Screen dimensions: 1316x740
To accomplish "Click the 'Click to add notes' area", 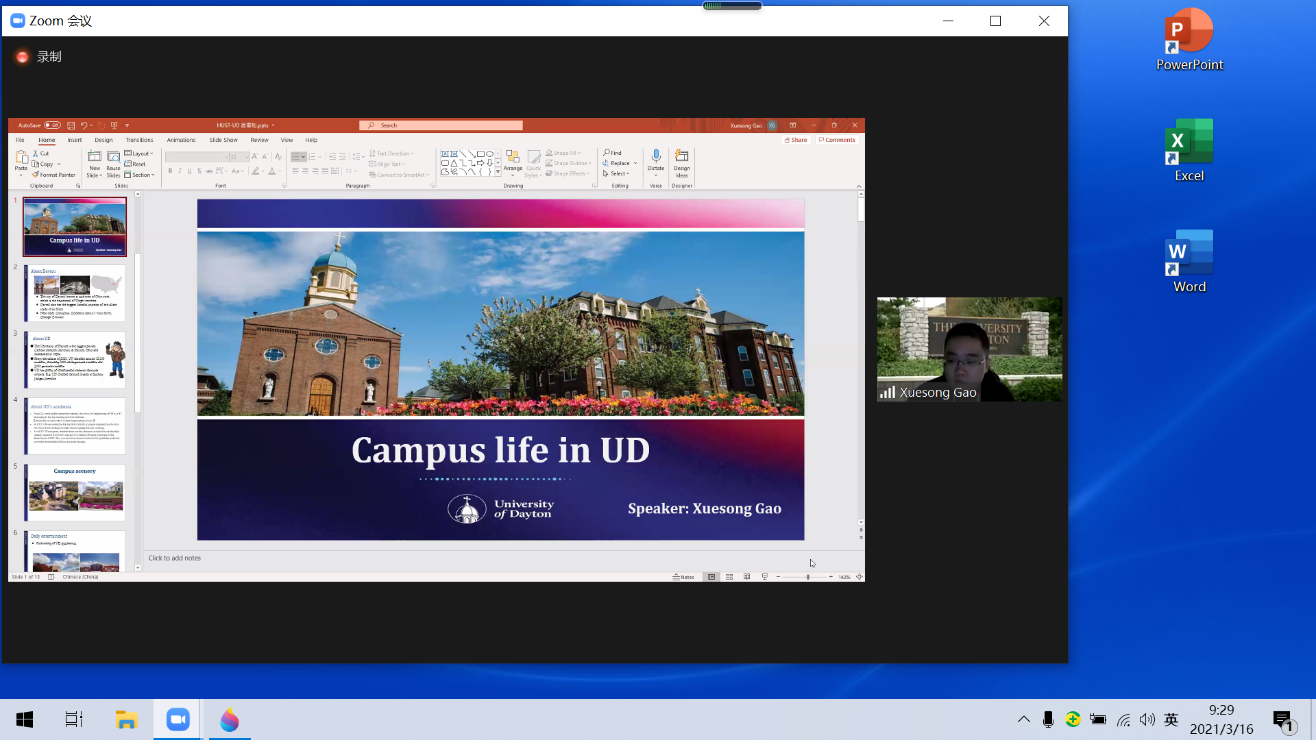I will [175, 558].
